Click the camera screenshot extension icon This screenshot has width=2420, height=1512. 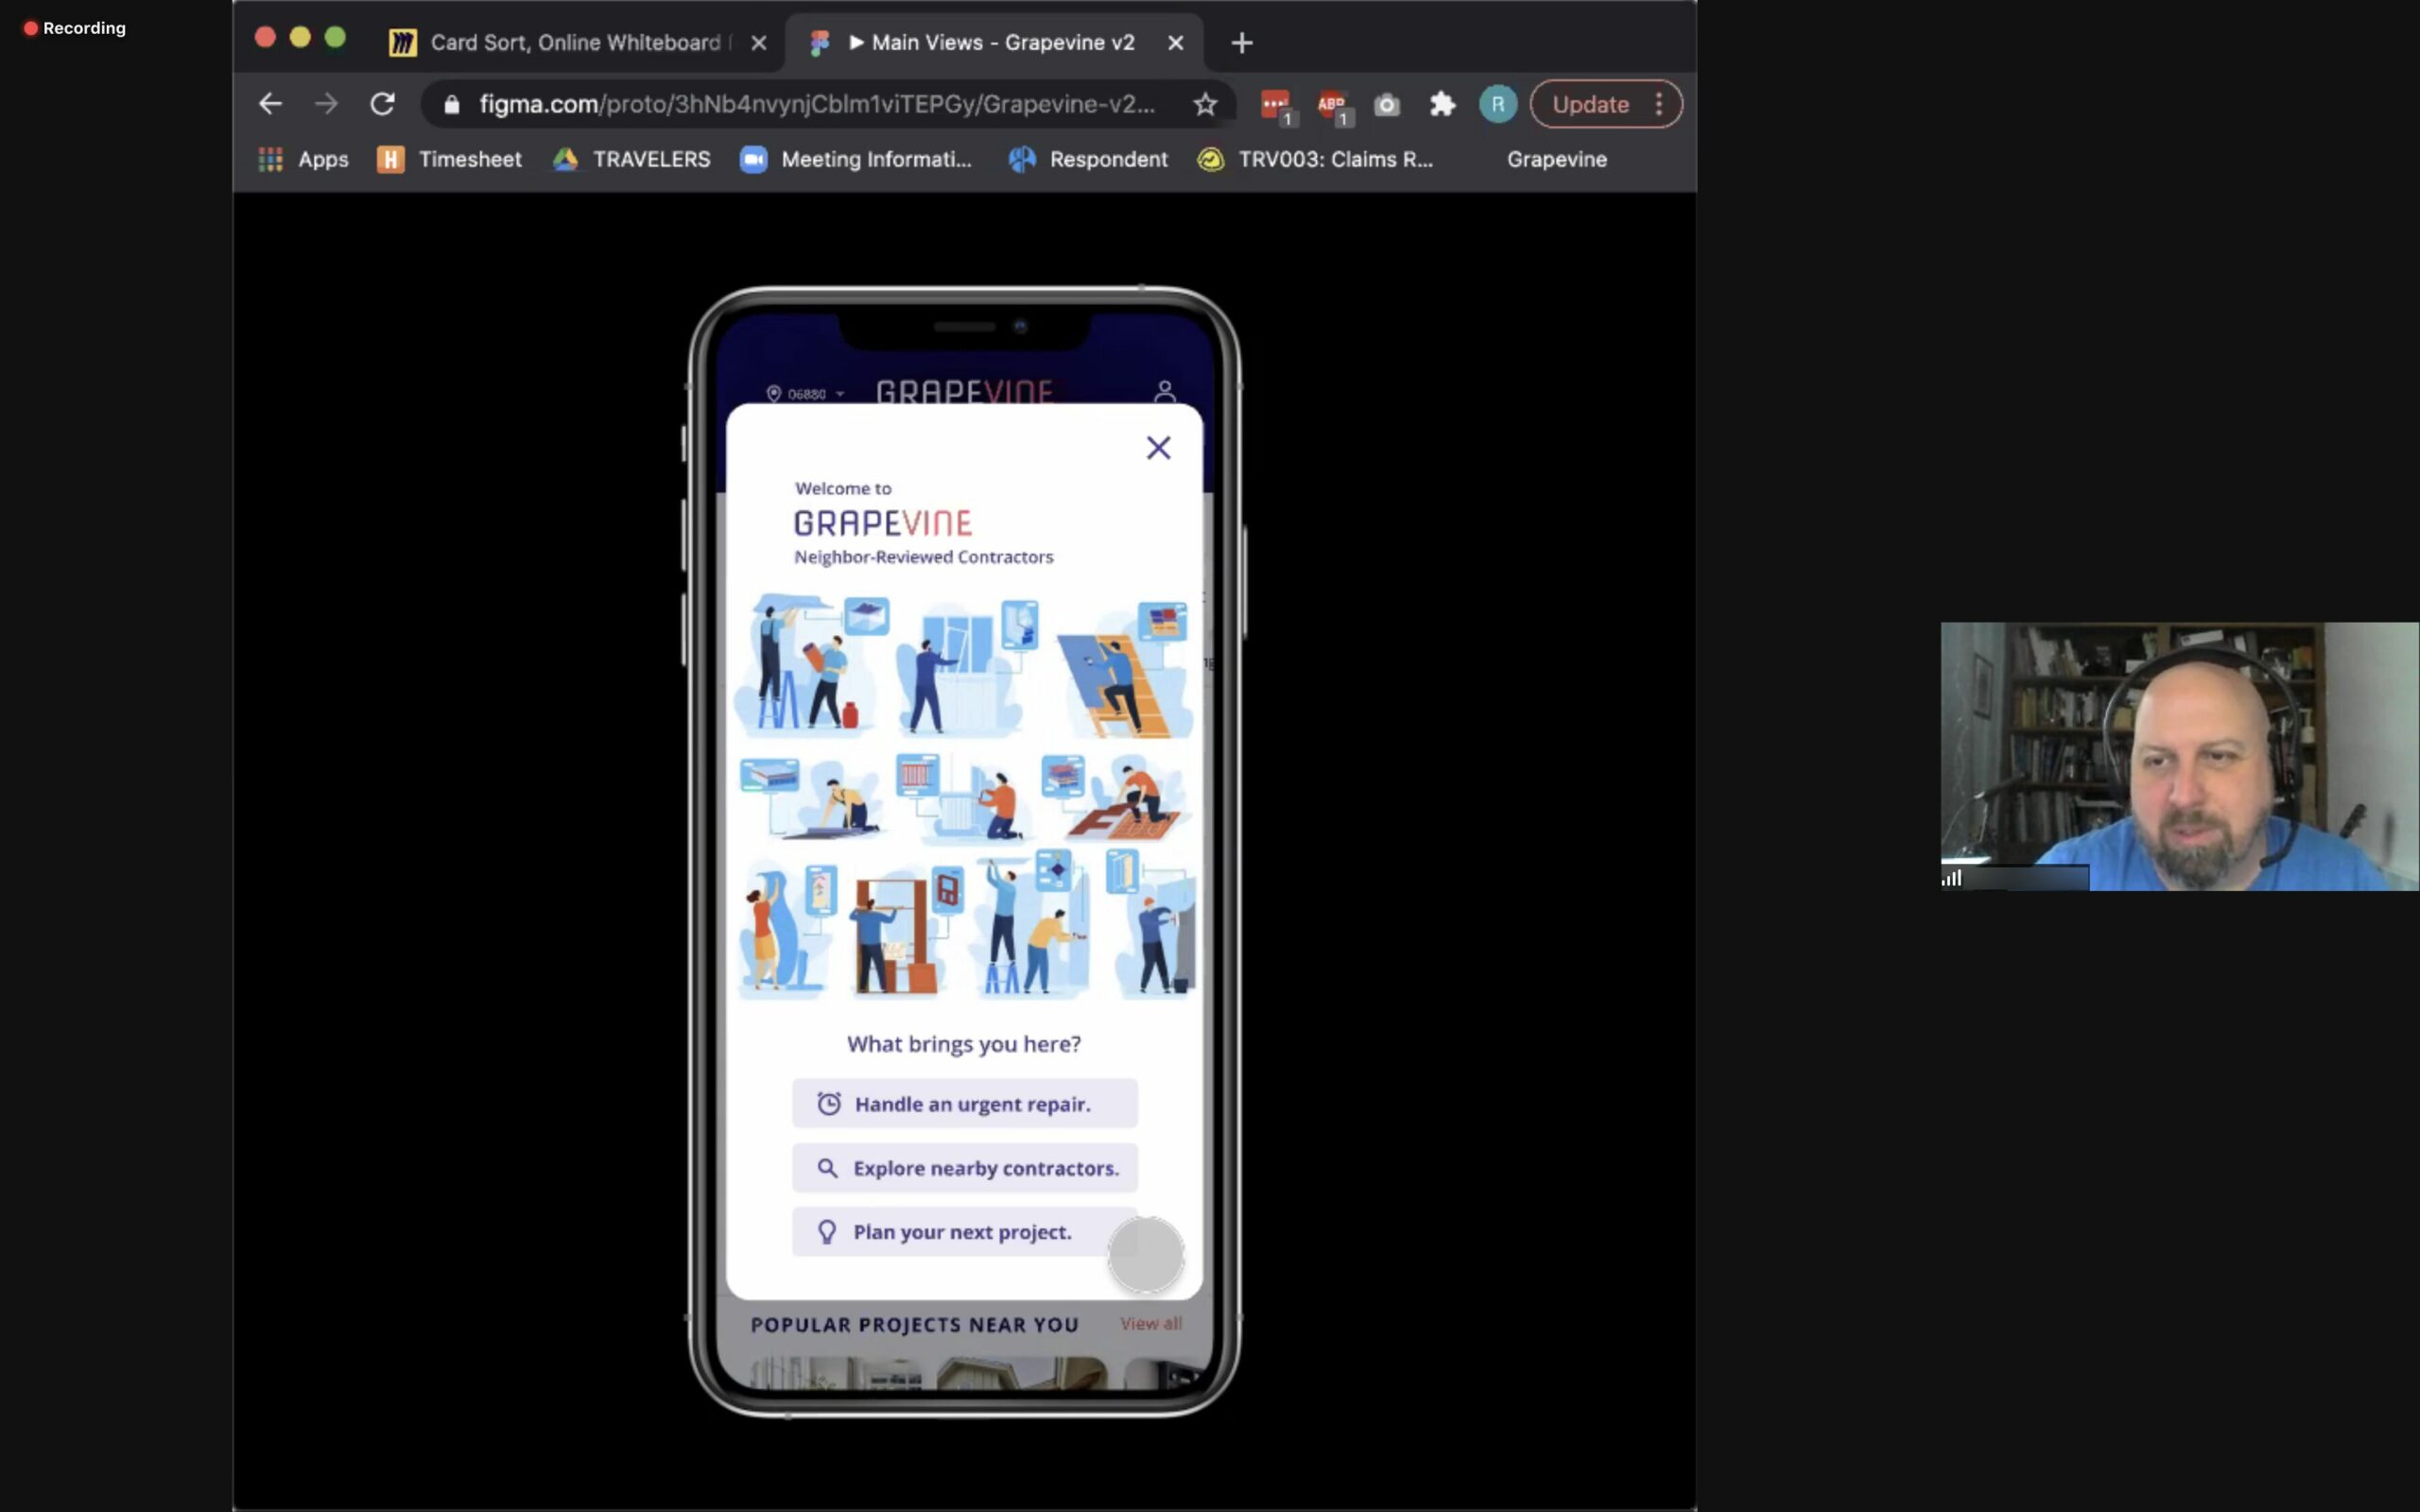point(1386,104)
